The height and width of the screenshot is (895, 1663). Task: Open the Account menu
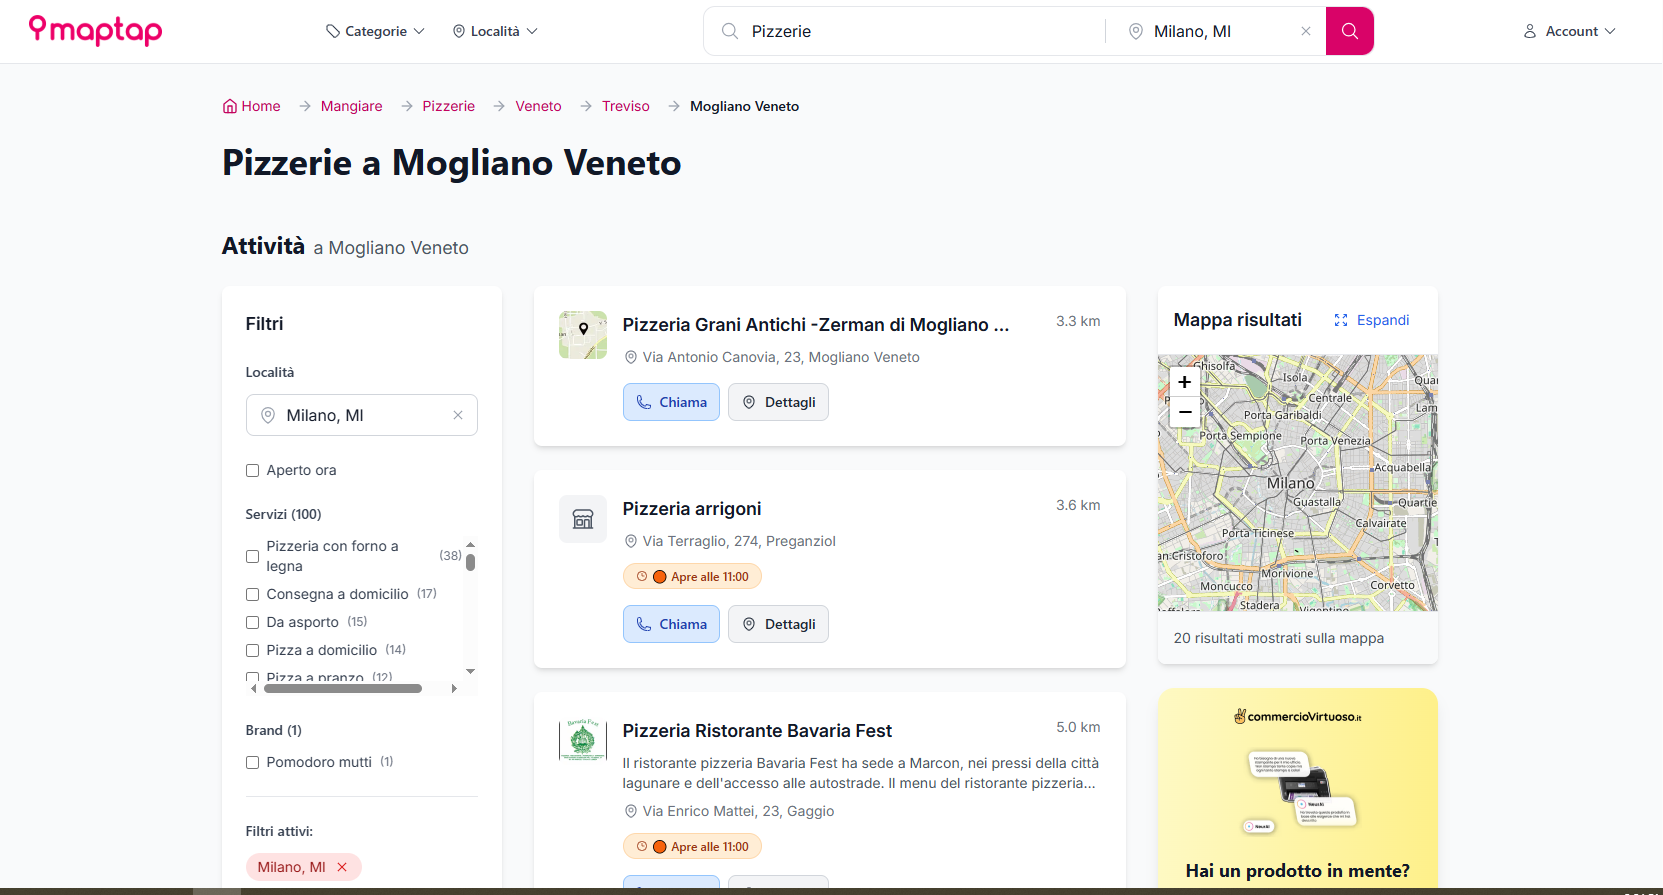[1569, 31]
